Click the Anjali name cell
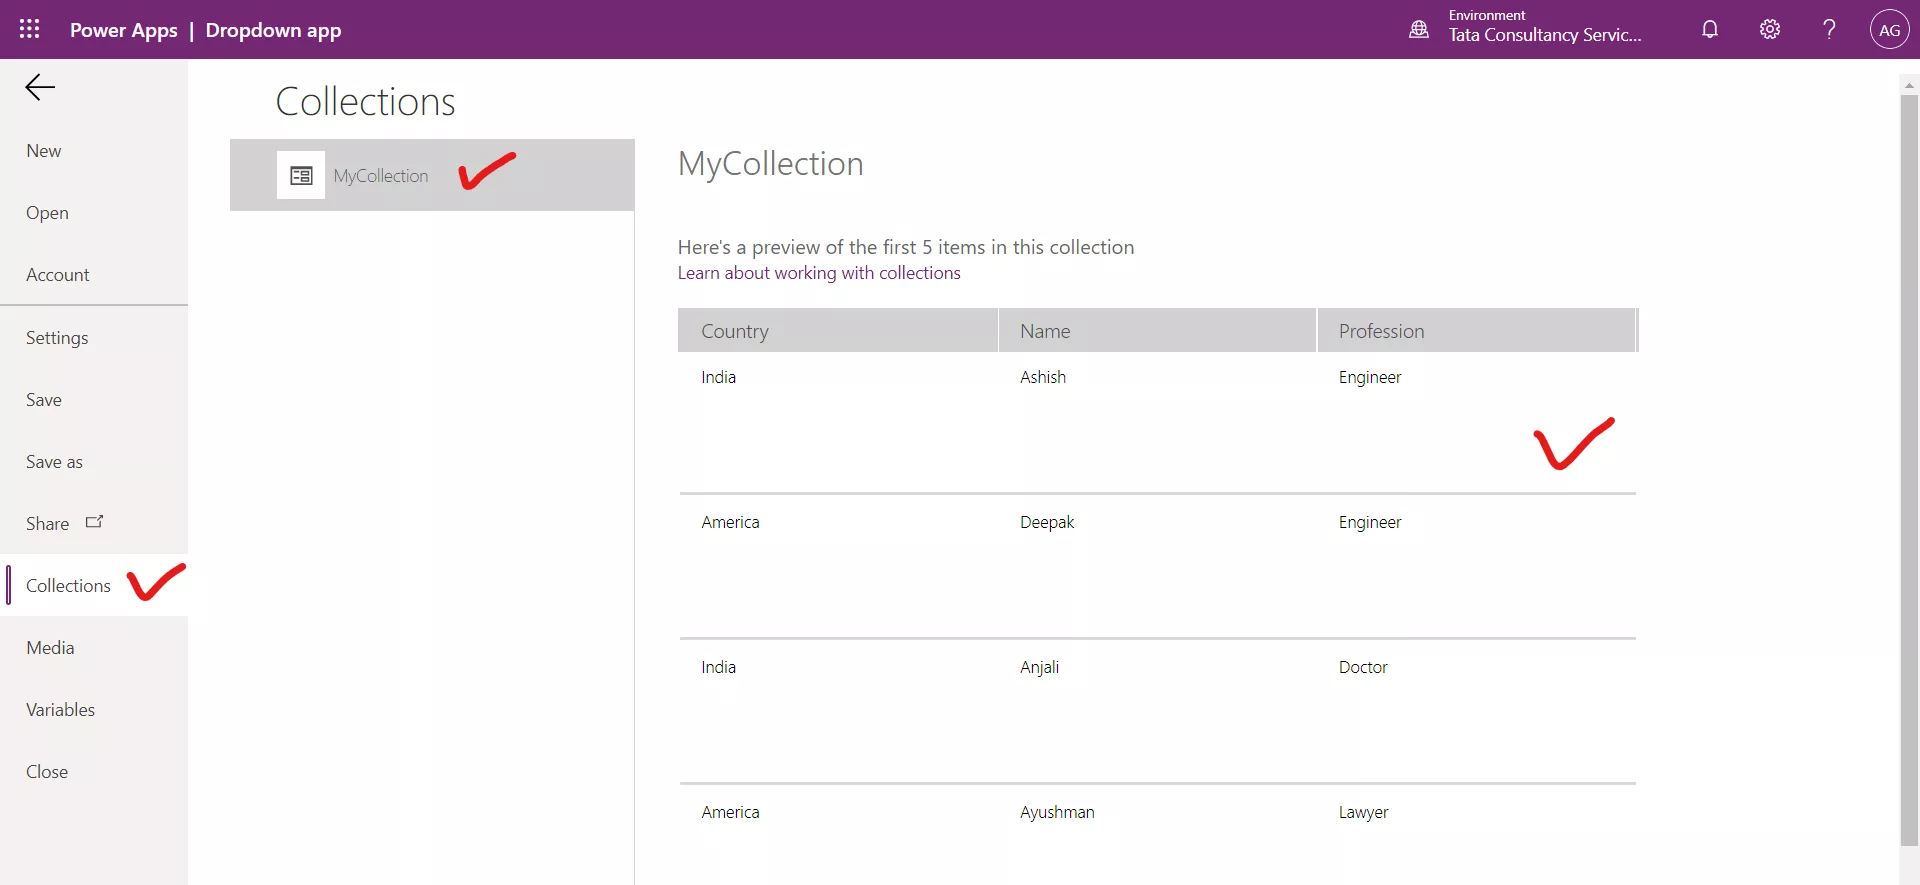The height and width of the screenshot is (885, 1920). click(x=1039, y=667)
